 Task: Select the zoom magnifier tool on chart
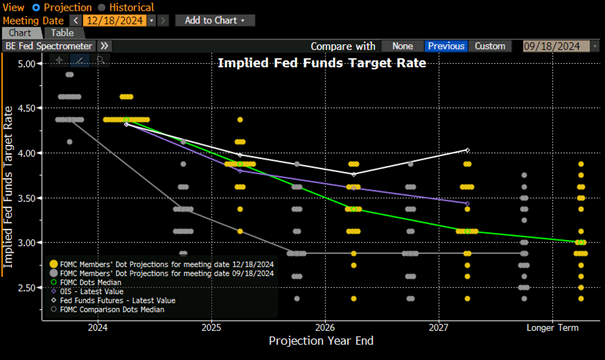pos(100,60)
